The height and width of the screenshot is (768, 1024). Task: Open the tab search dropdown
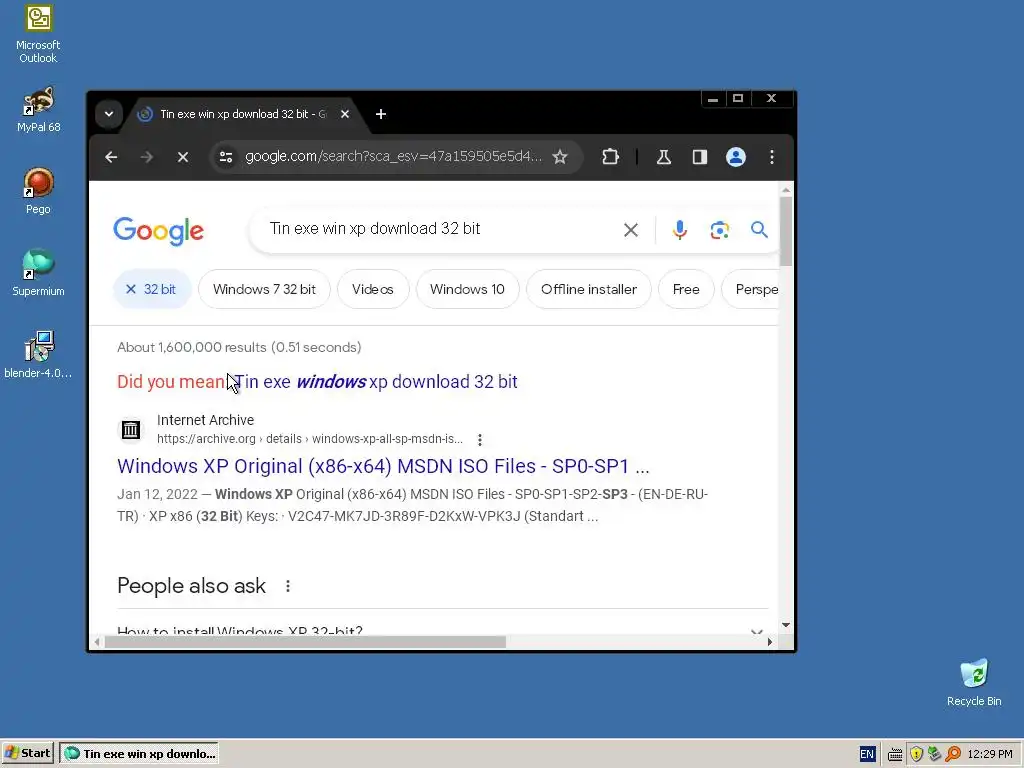pyautogui.click(x=108, y=114)
